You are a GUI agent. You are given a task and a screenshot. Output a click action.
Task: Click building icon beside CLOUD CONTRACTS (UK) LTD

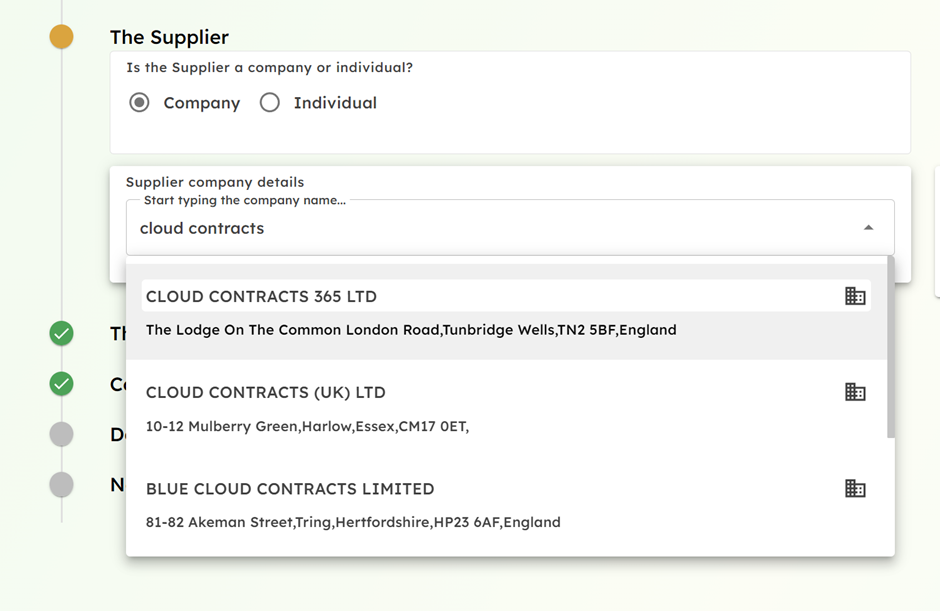click(x=855, y=392)
